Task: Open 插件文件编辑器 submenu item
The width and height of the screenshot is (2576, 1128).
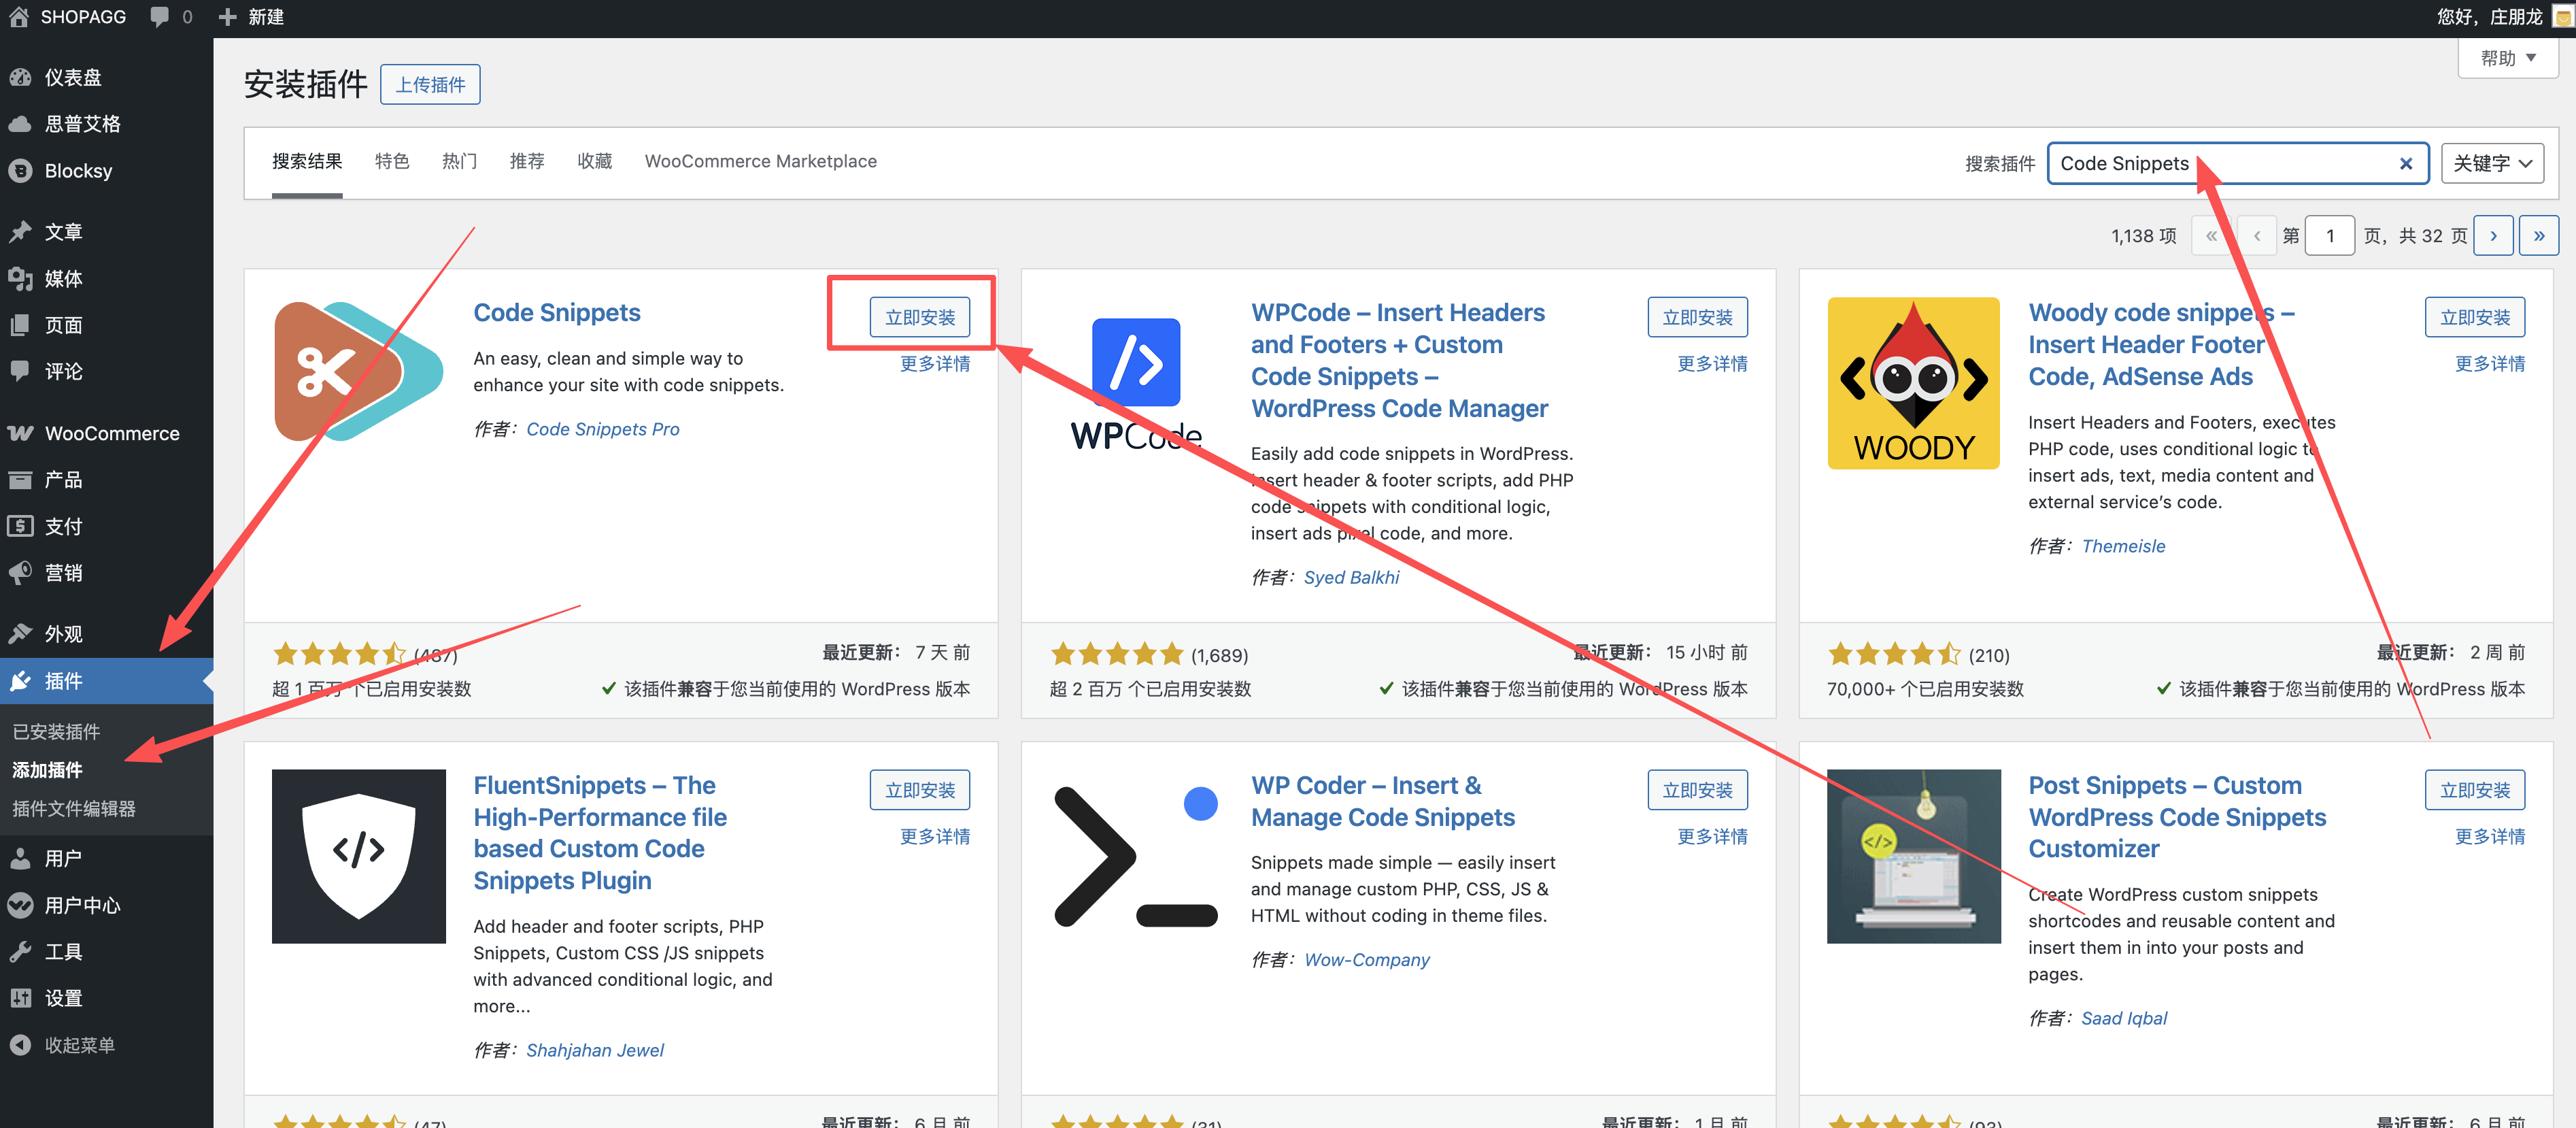Action: point(74,808)
